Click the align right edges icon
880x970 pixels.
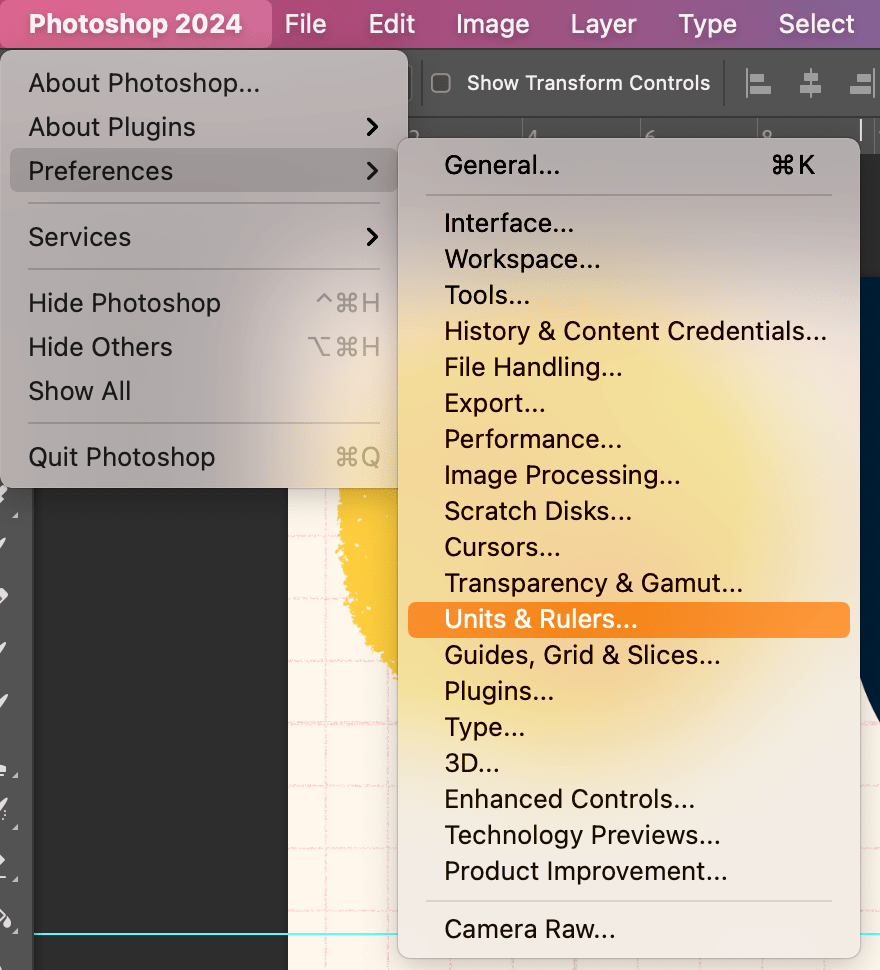coord(862,83)
